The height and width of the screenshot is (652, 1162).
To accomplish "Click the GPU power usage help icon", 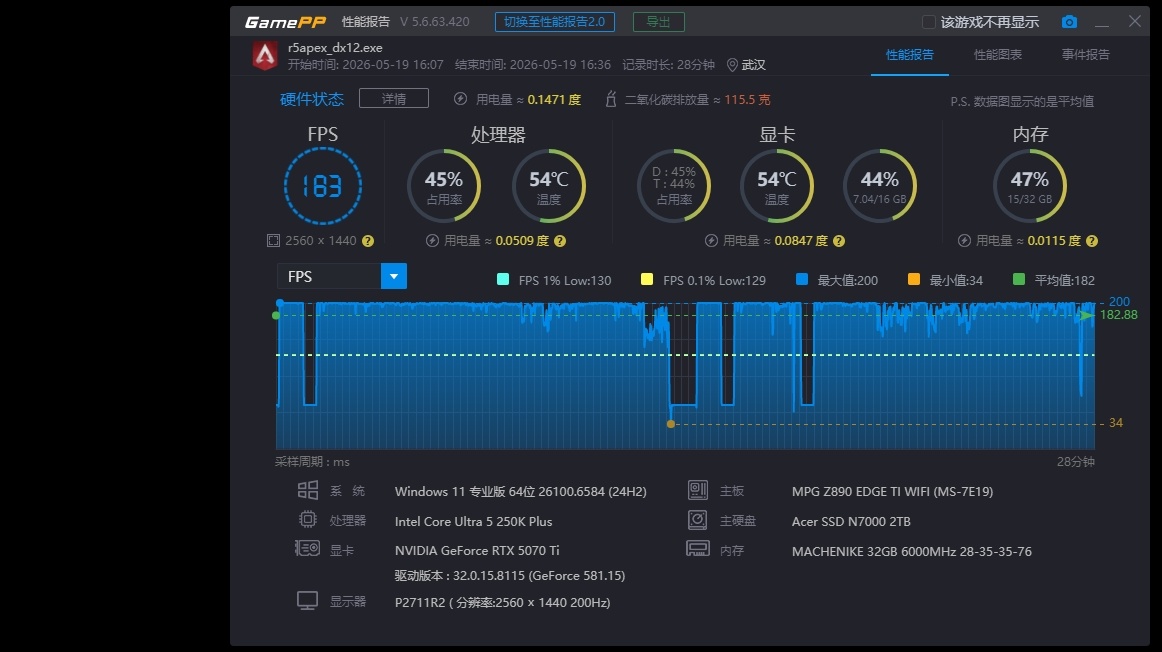I will pyautogui.click(x=839, y=241).
